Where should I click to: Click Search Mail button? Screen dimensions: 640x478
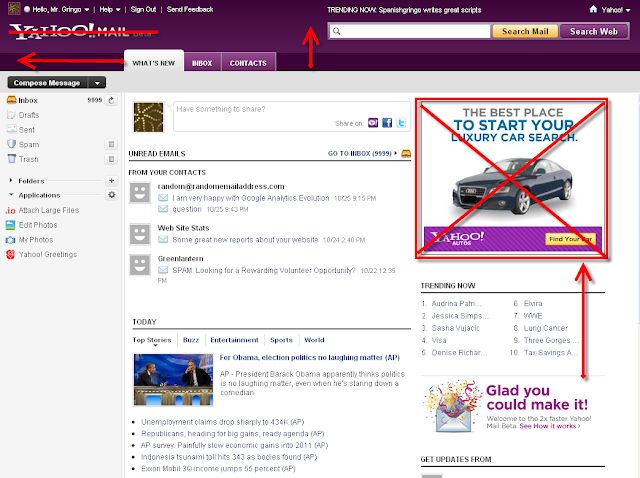[x=525, y=31]
